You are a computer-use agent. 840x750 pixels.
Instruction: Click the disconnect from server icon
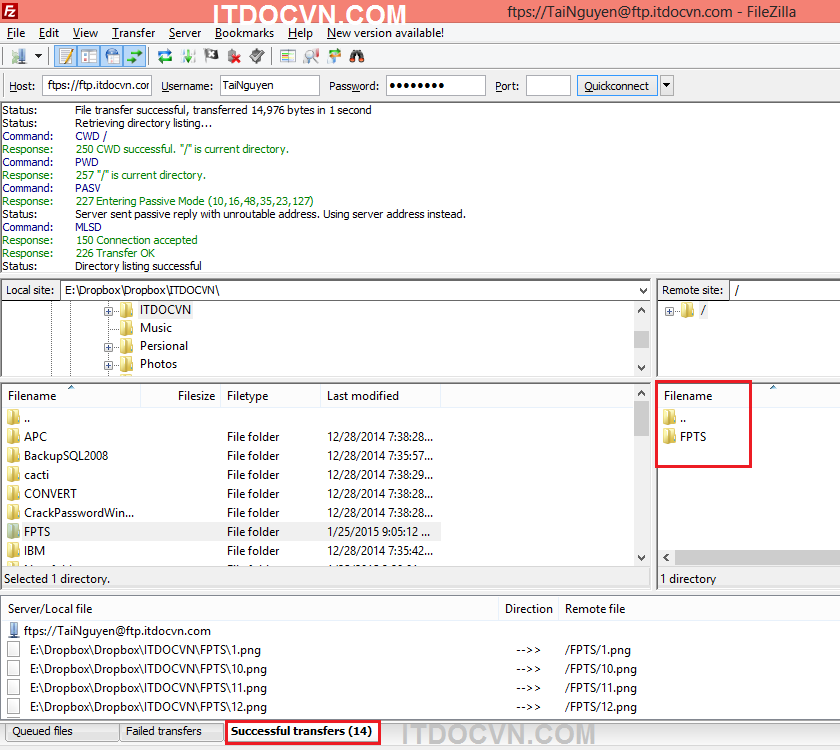point(234,56)
